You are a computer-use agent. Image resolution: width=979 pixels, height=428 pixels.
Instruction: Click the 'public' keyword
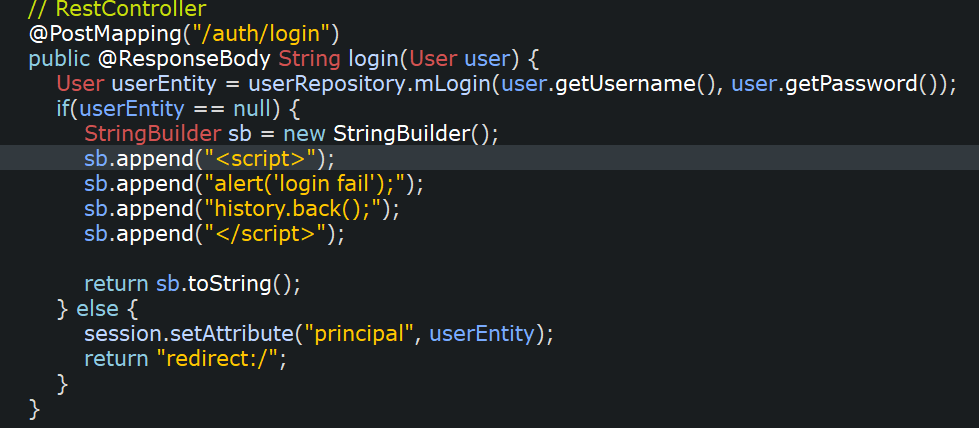tap(59, 59)
